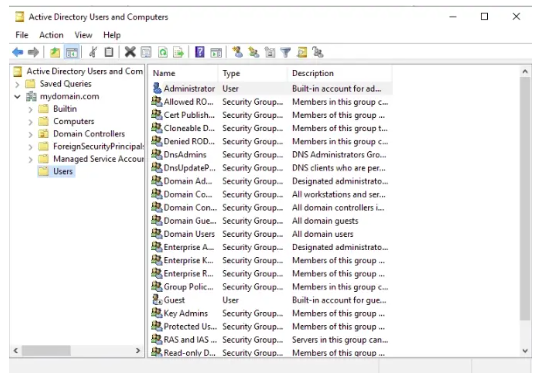Click the Export List toolbar icon
The height and width of the screenshot is (381, 539).
click(x=179, y=52)
